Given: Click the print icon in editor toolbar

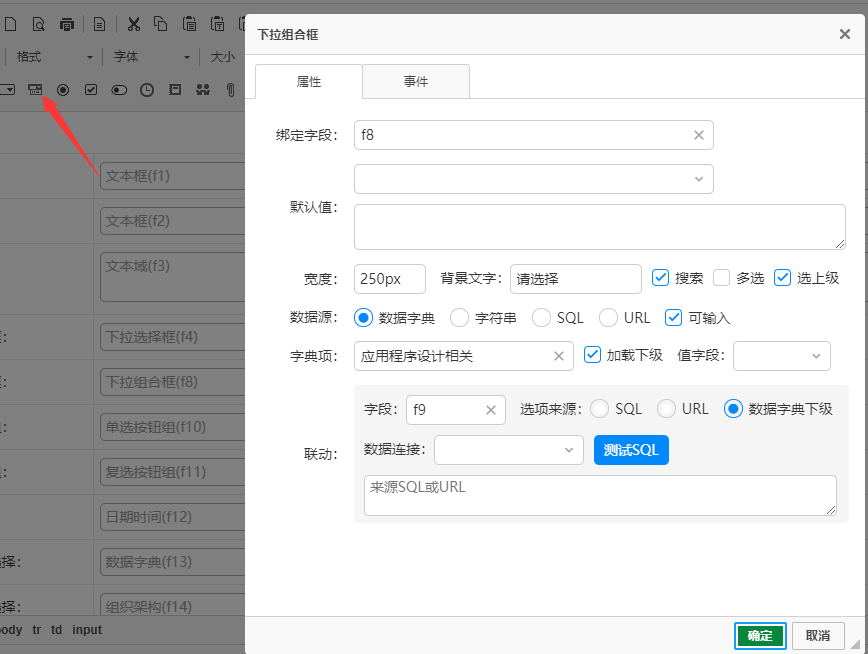Looking at the screenshot, I should point(66,24).
